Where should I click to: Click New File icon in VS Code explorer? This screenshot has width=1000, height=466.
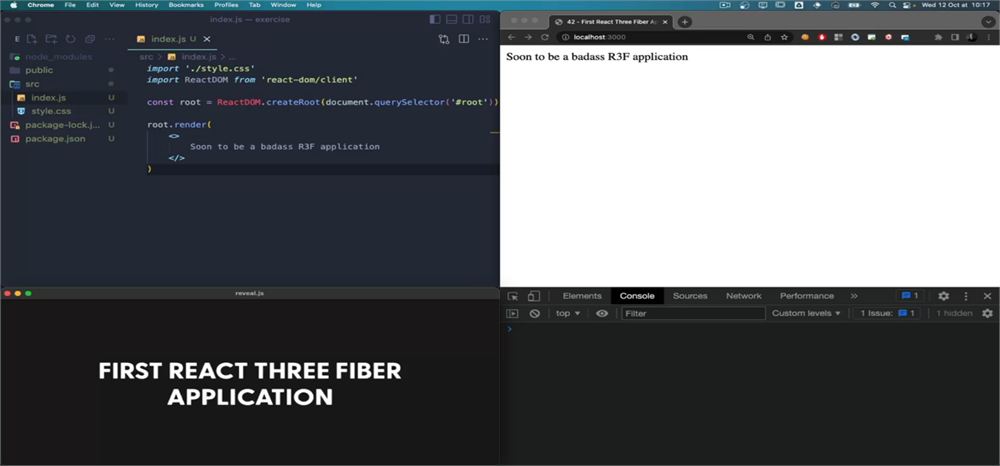pyautogui.click(x=33, y=39)
